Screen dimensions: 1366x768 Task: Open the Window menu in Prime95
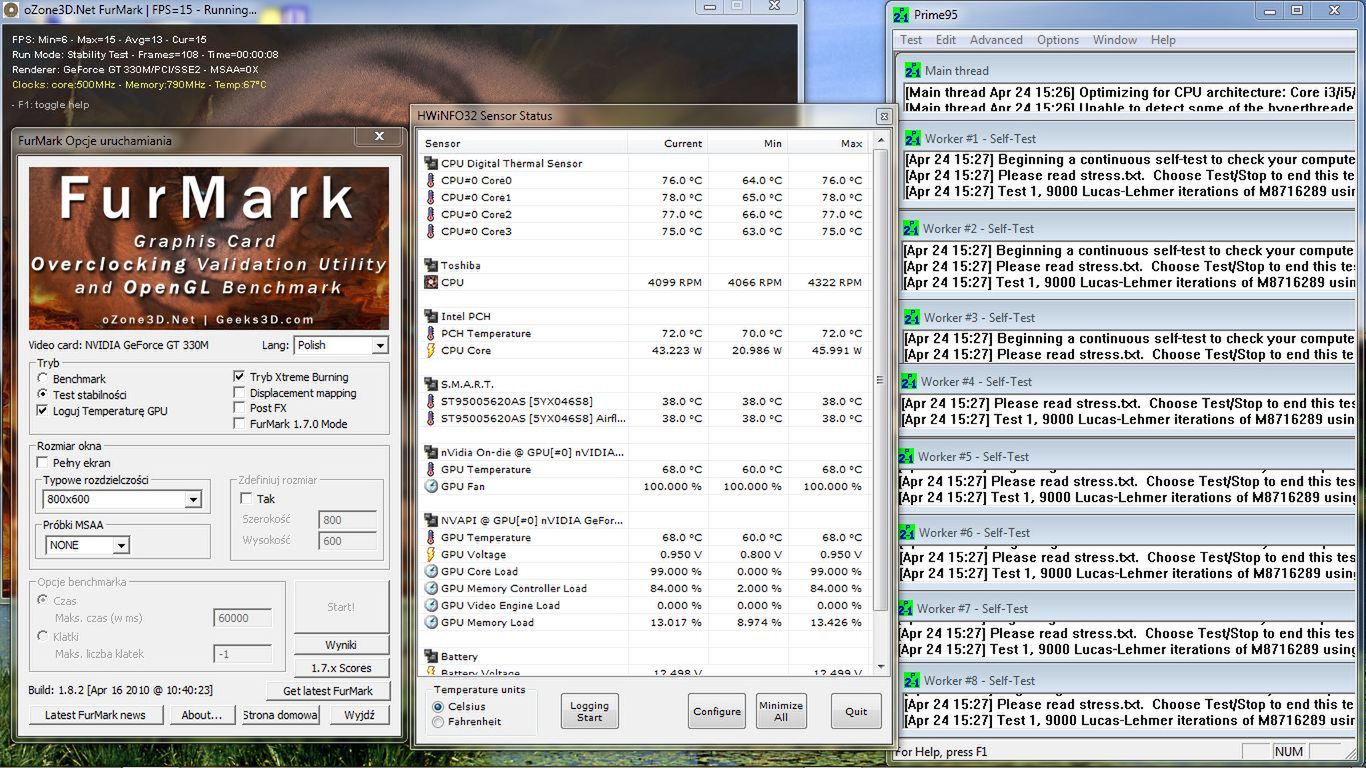coord(1115,40)
